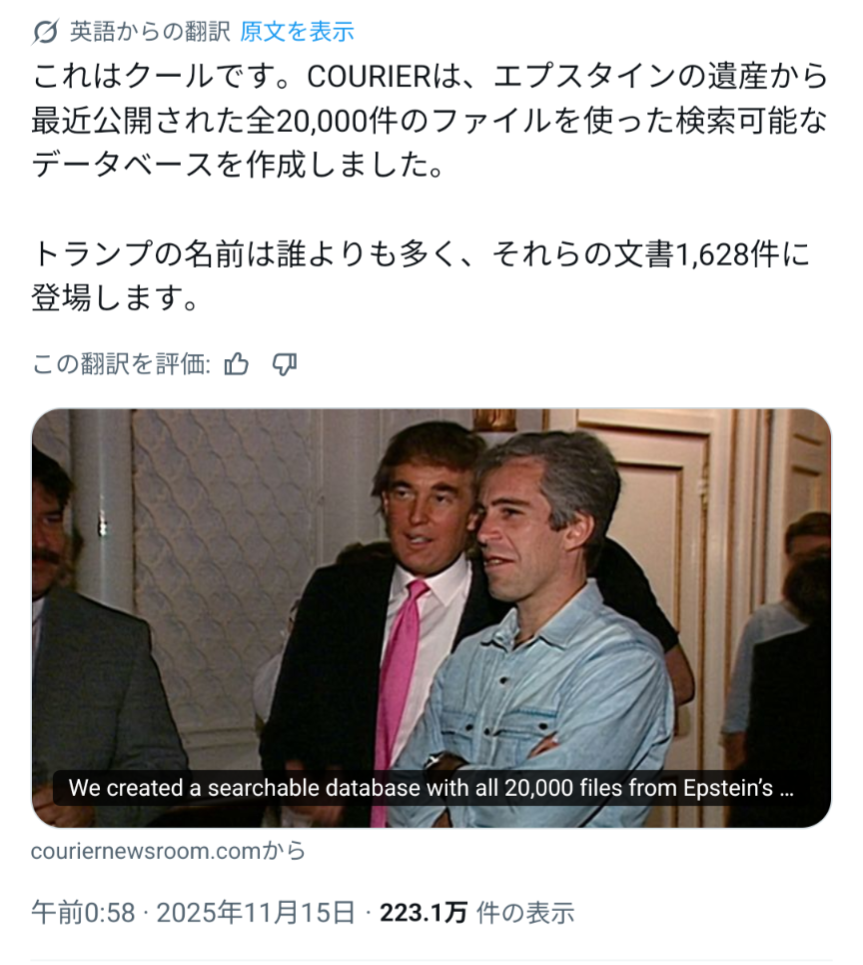Open the link card preview image

click(432, 618)
